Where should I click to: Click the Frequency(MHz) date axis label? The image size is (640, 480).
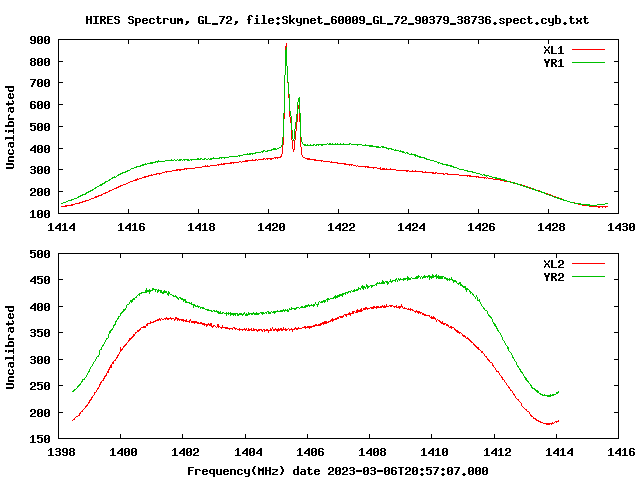click(338, 471)
